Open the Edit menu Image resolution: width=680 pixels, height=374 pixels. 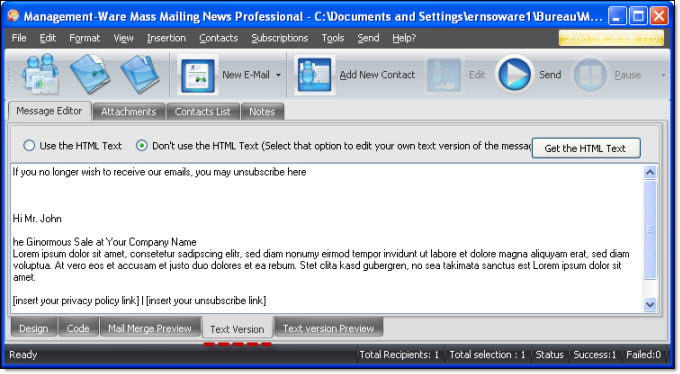click(48, 38)
